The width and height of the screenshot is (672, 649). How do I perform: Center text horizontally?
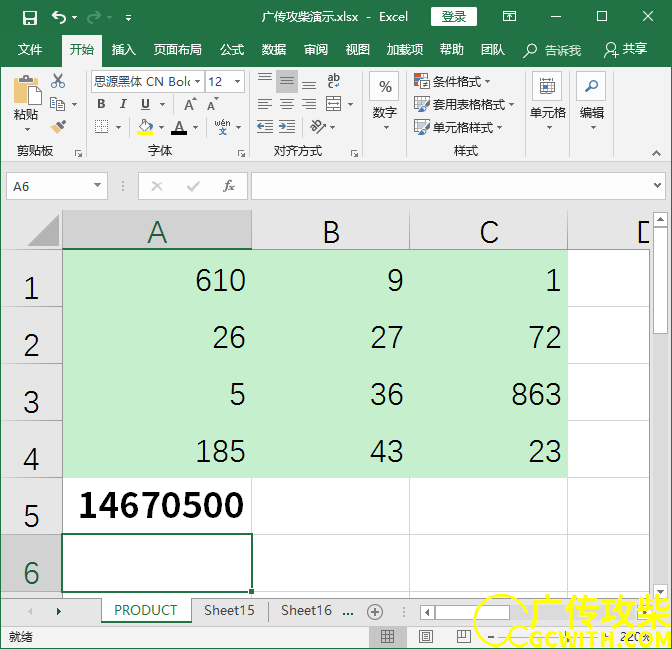287,104
